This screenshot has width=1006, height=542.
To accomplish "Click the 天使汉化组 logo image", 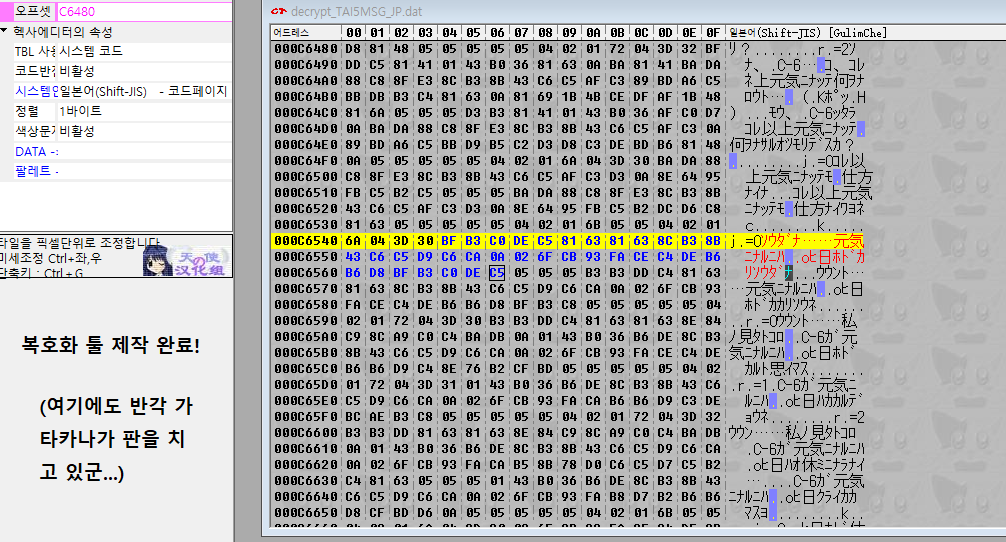I will [186, 260].
